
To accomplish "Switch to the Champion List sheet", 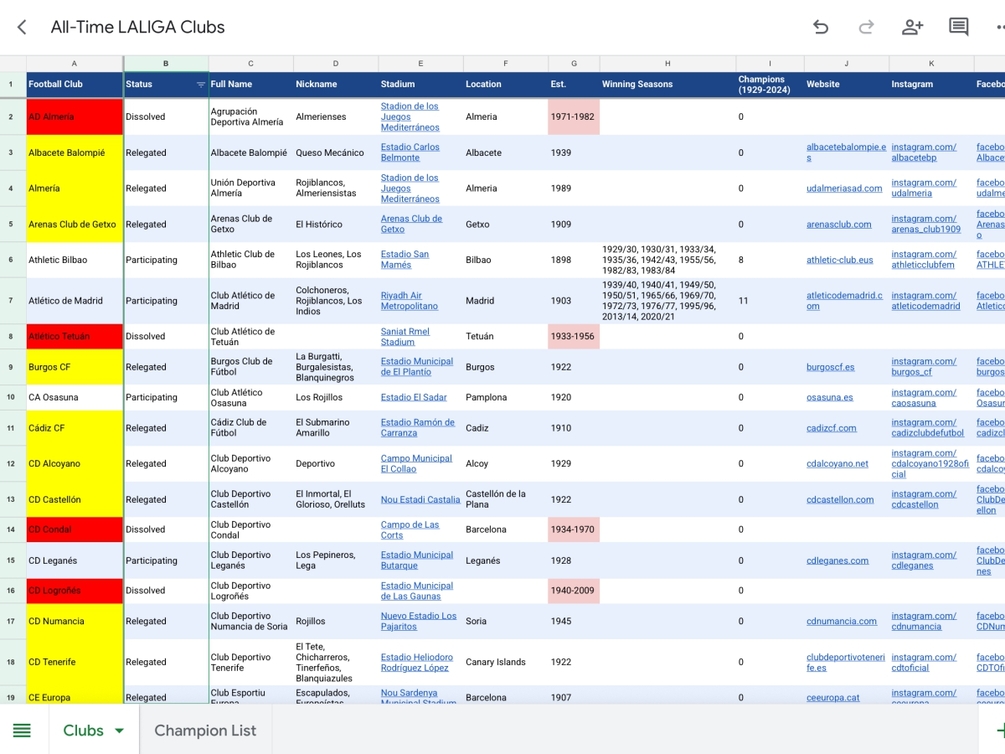I will [x=205, y=730].
